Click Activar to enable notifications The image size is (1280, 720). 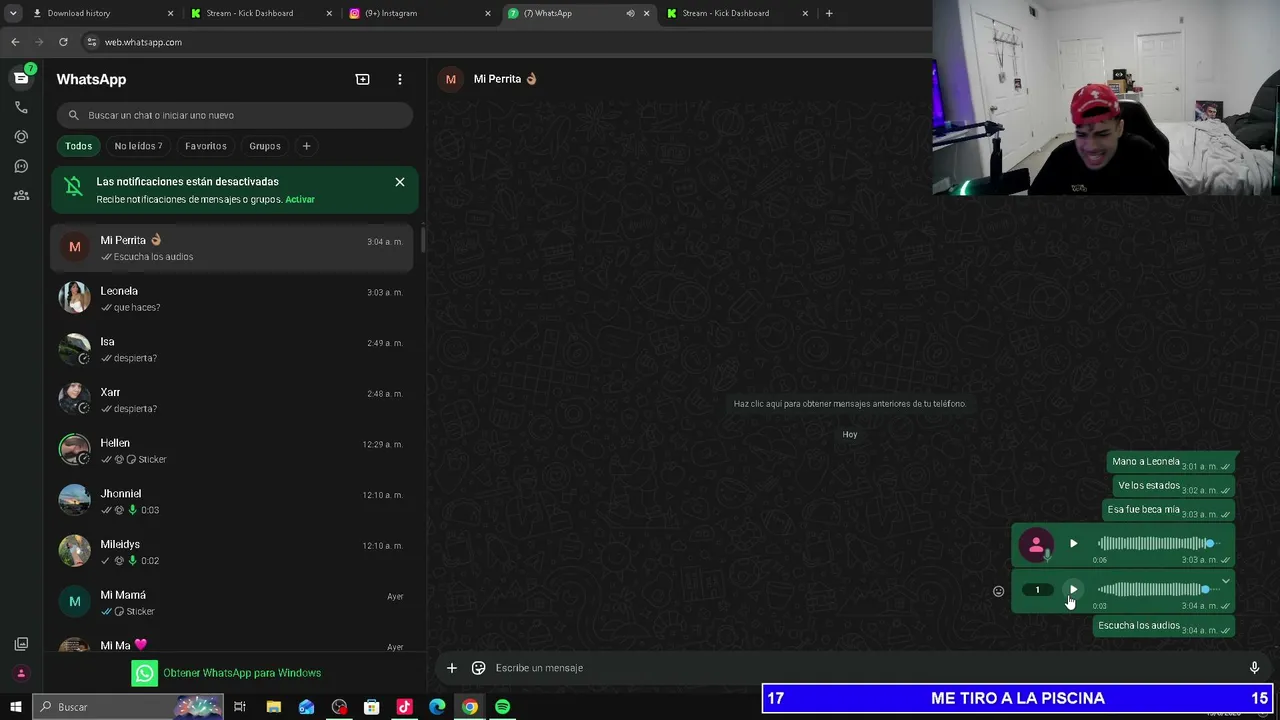[x=300, y=199]
